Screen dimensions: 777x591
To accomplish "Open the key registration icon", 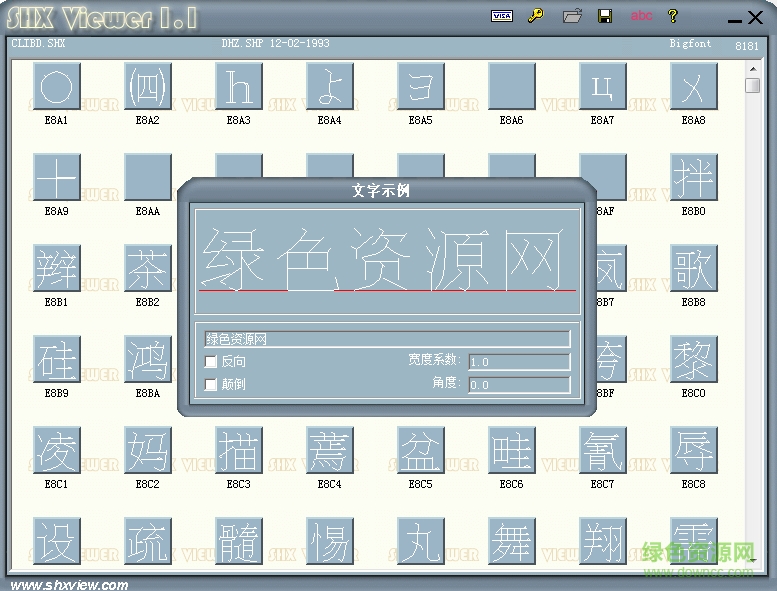I will click(x=536, y=16).
